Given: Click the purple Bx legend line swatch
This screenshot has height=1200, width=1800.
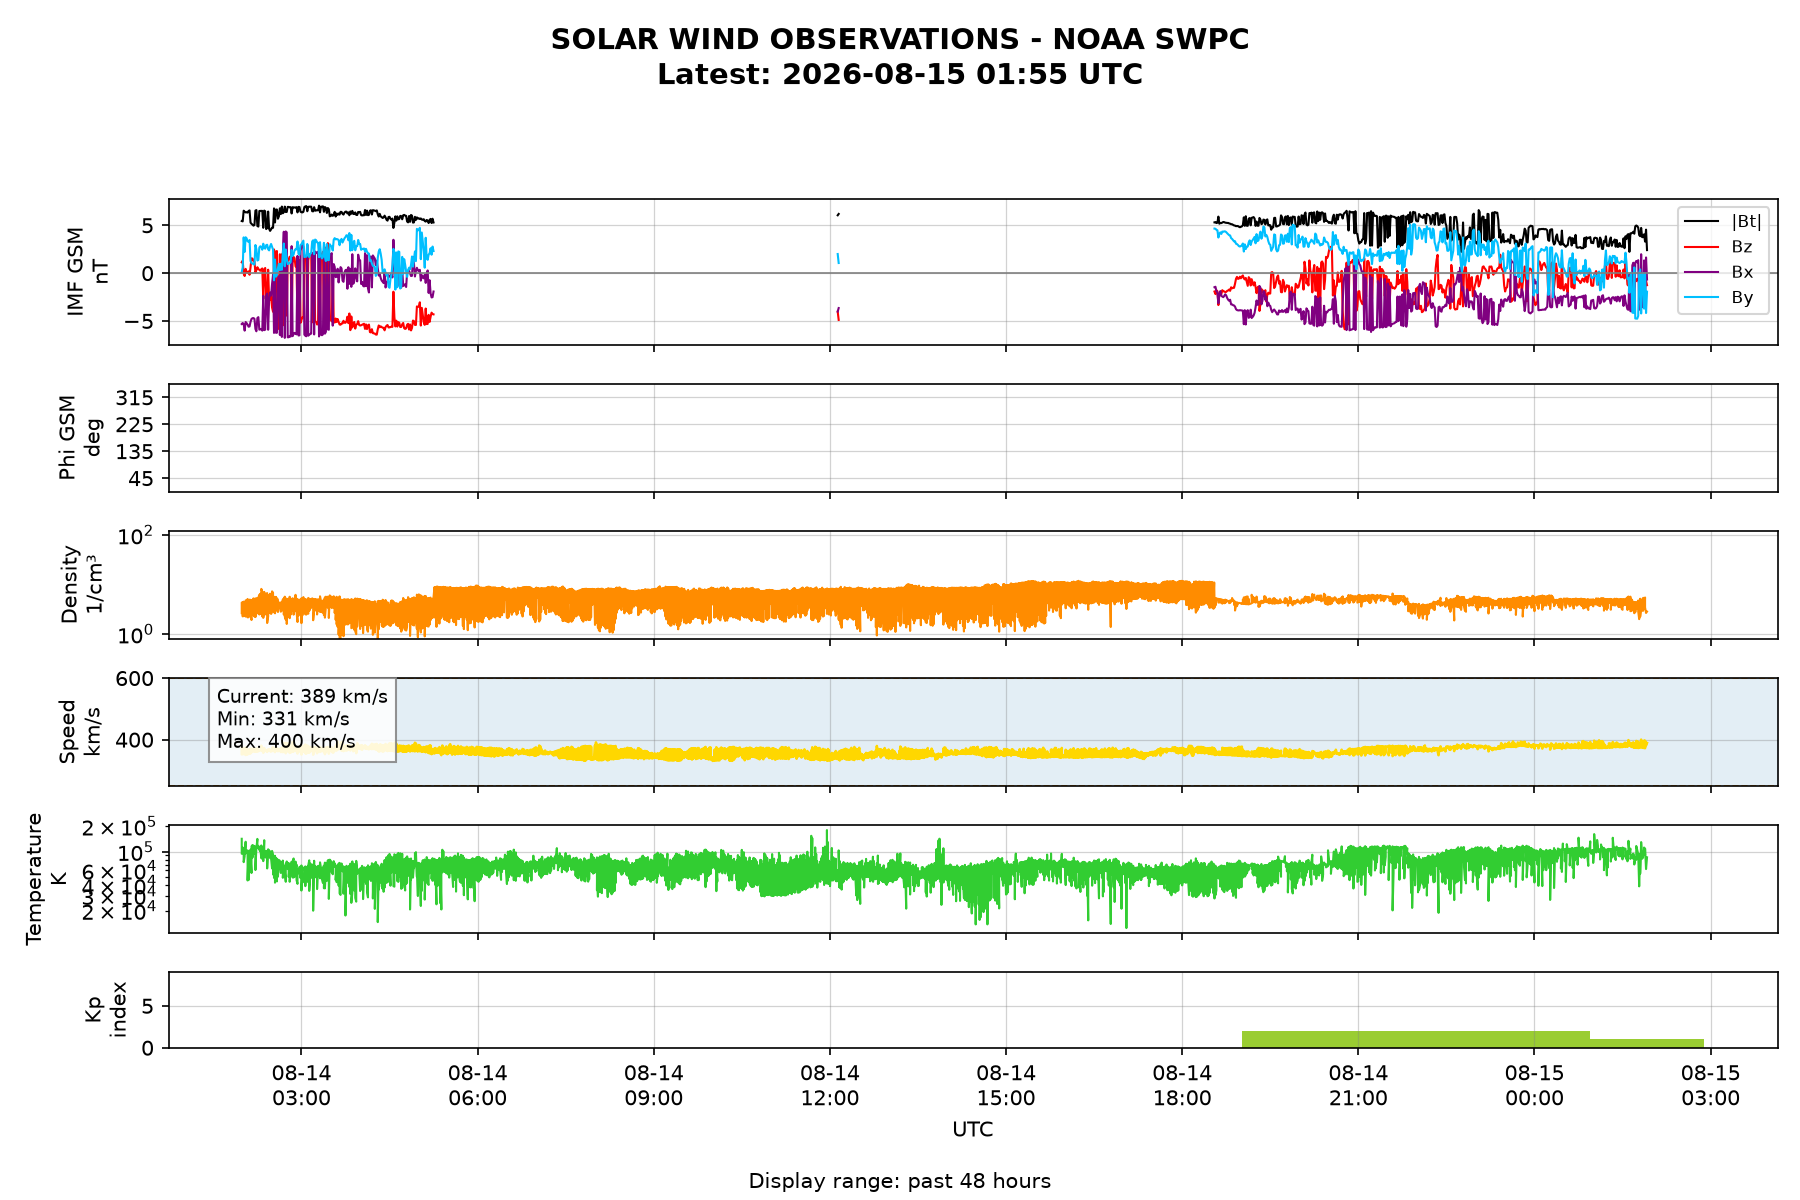Looking at the screenshot, I should [x=1702, y=272].
